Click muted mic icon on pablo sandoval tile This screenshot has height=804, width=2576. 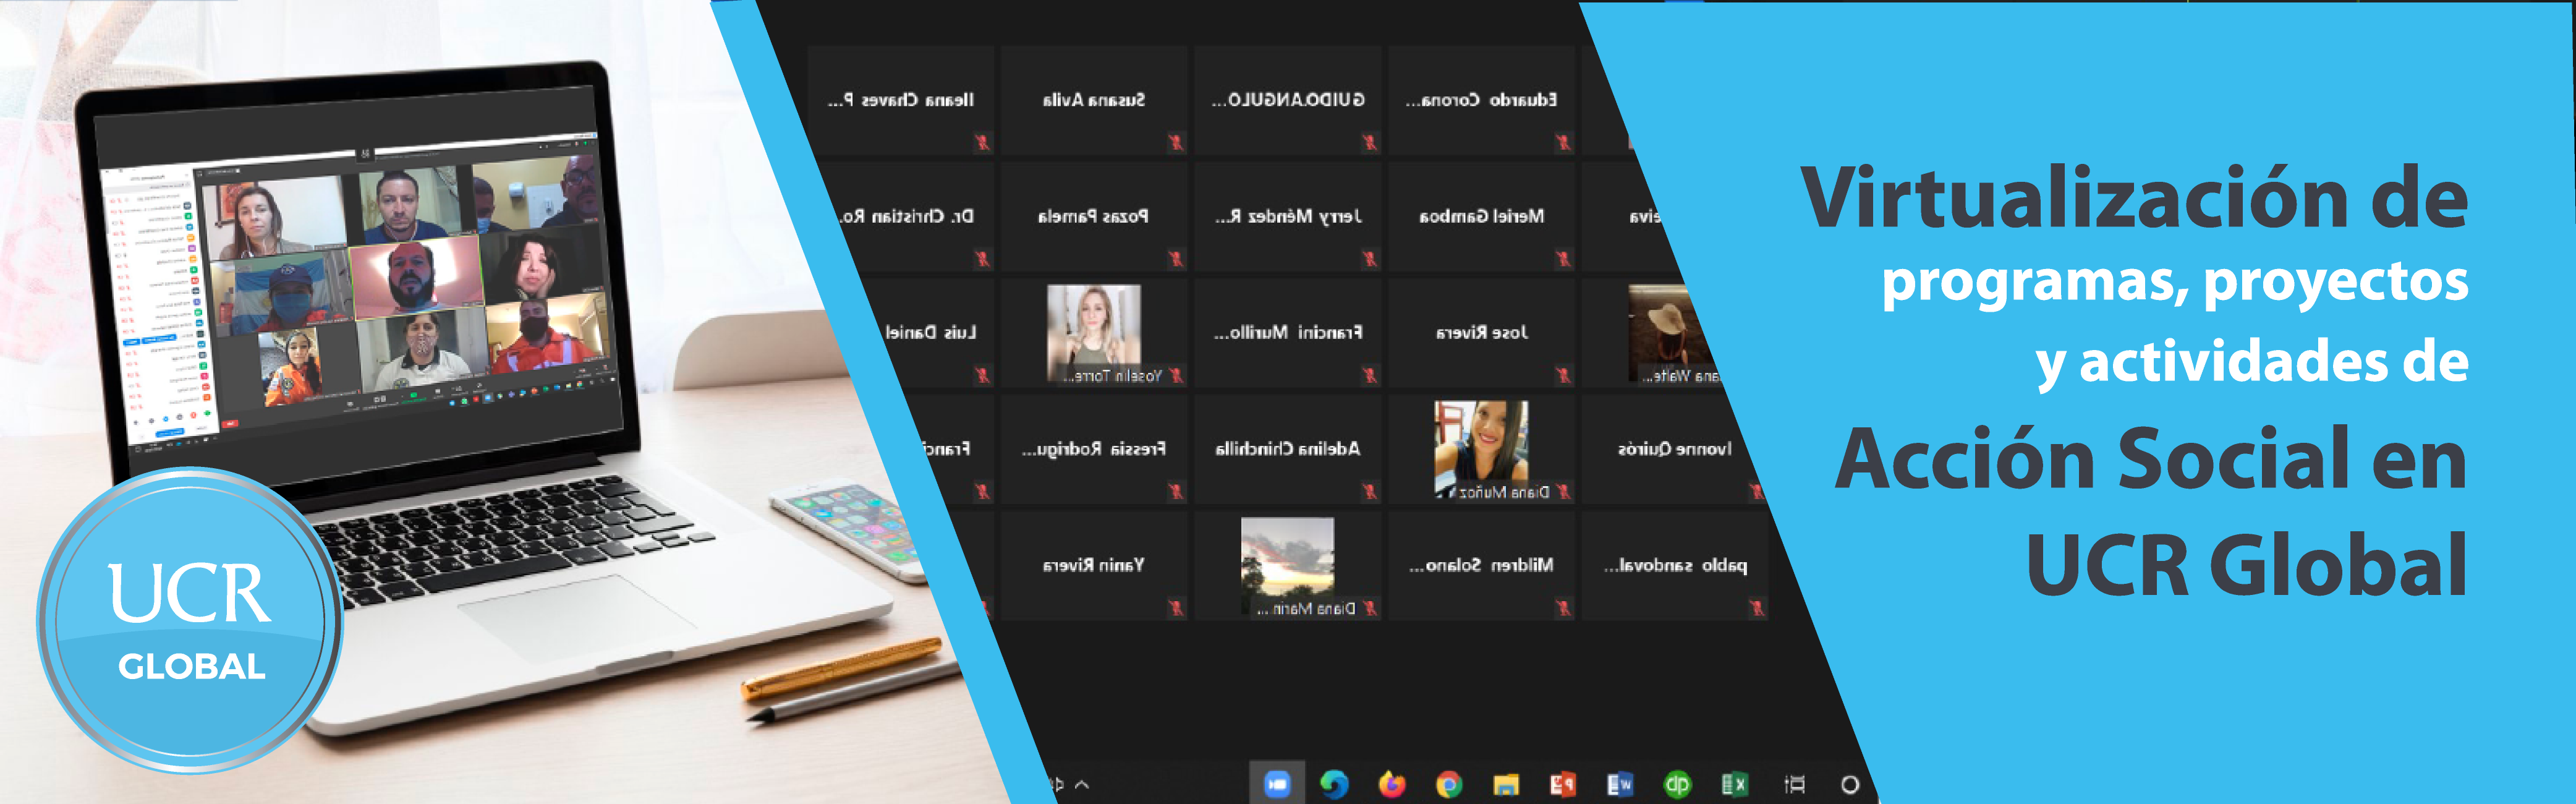(1757, 608)
